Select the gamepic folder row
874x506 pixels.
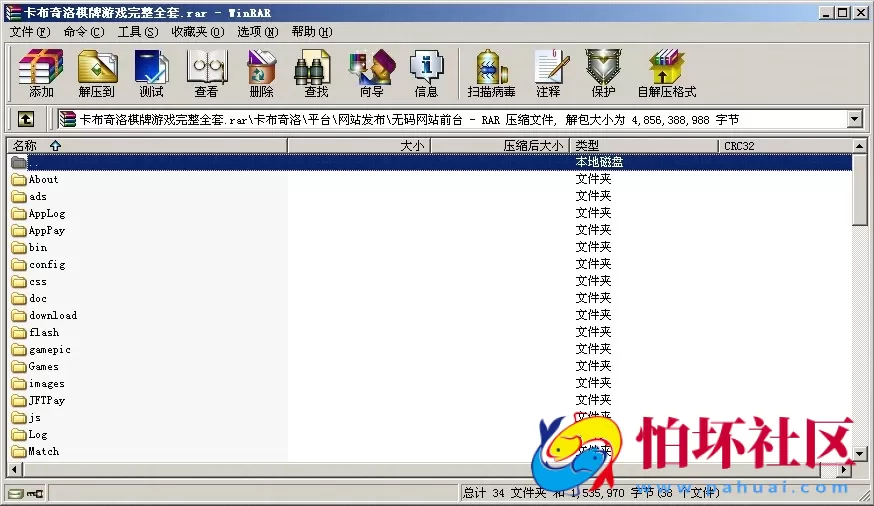[430, 349]
